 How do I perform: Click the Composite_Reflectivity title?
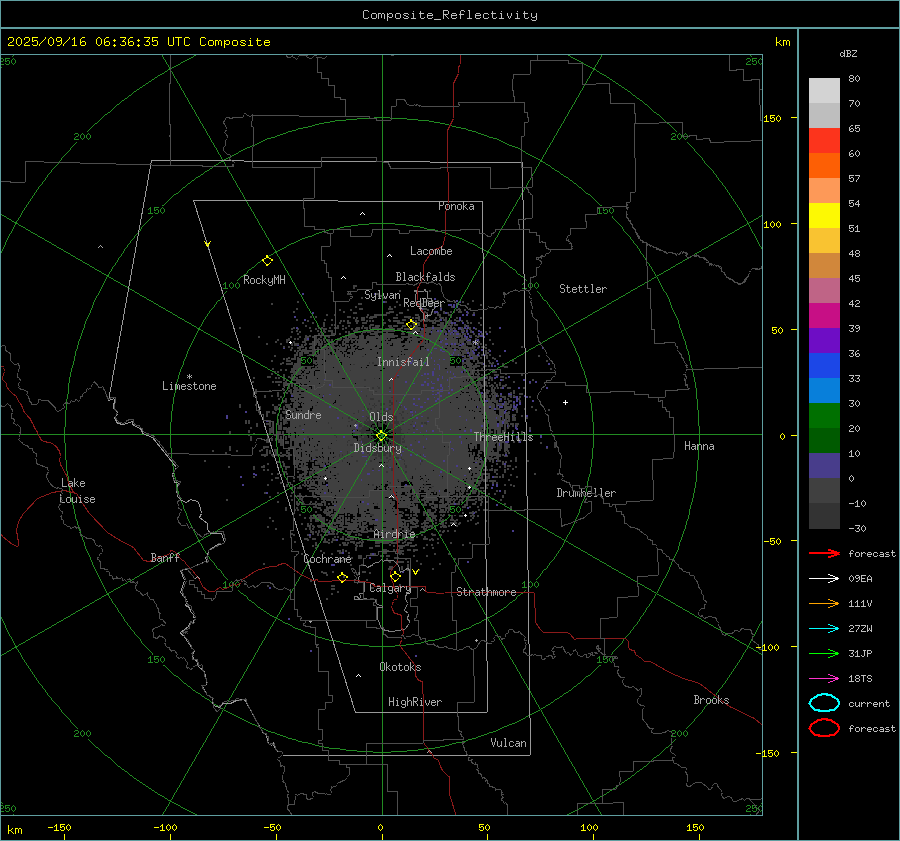click(x=449, y=15)
